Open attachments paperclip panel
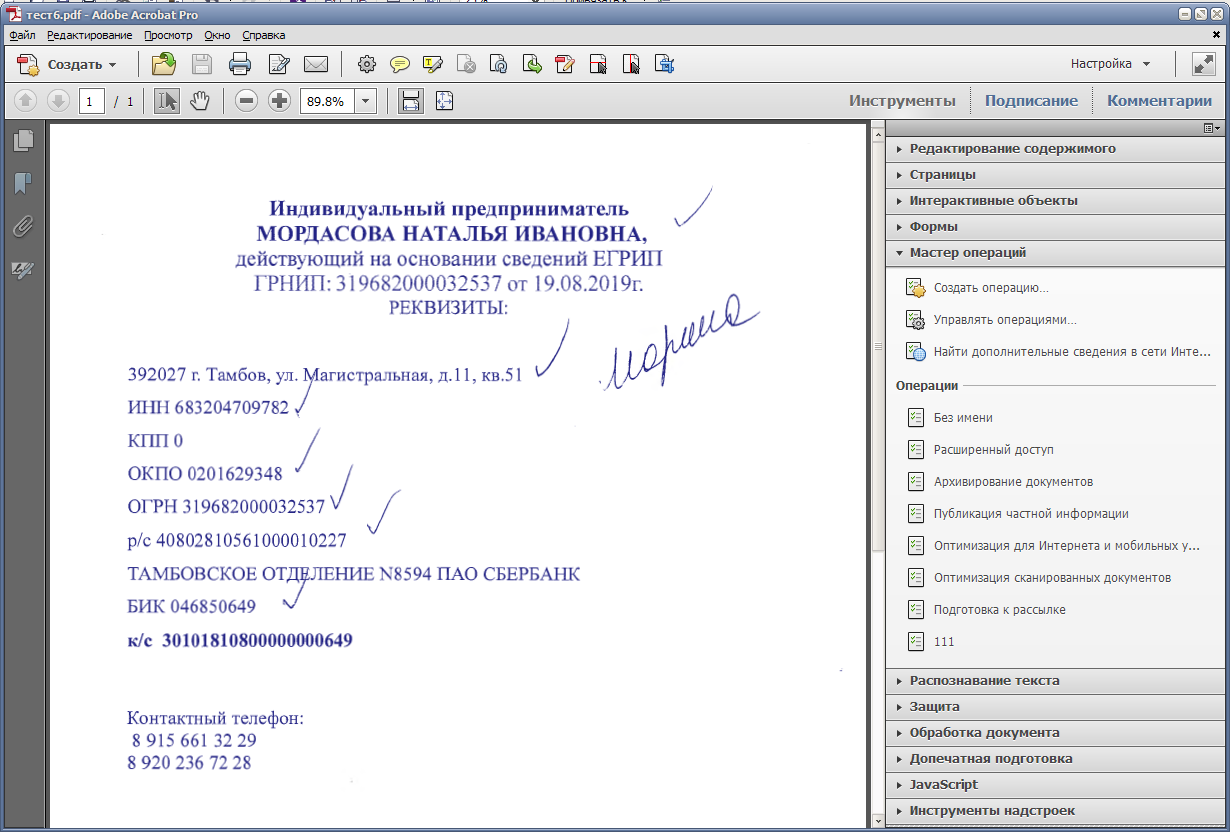Viewport: 1230px width, 832px height. pos(23,227)
